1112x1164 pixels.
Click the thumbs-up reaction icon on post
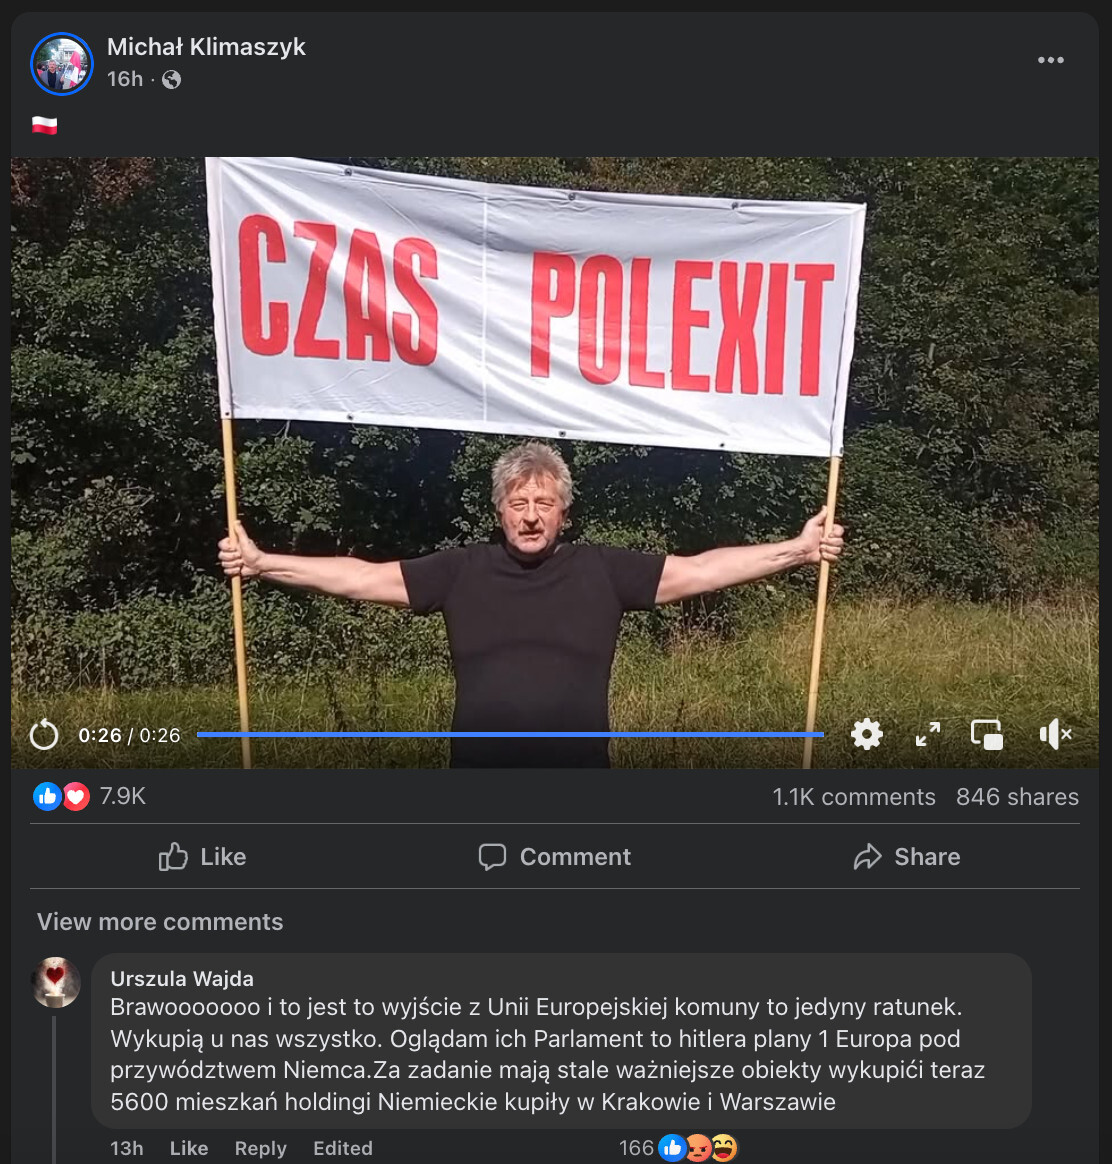(48, 797)
